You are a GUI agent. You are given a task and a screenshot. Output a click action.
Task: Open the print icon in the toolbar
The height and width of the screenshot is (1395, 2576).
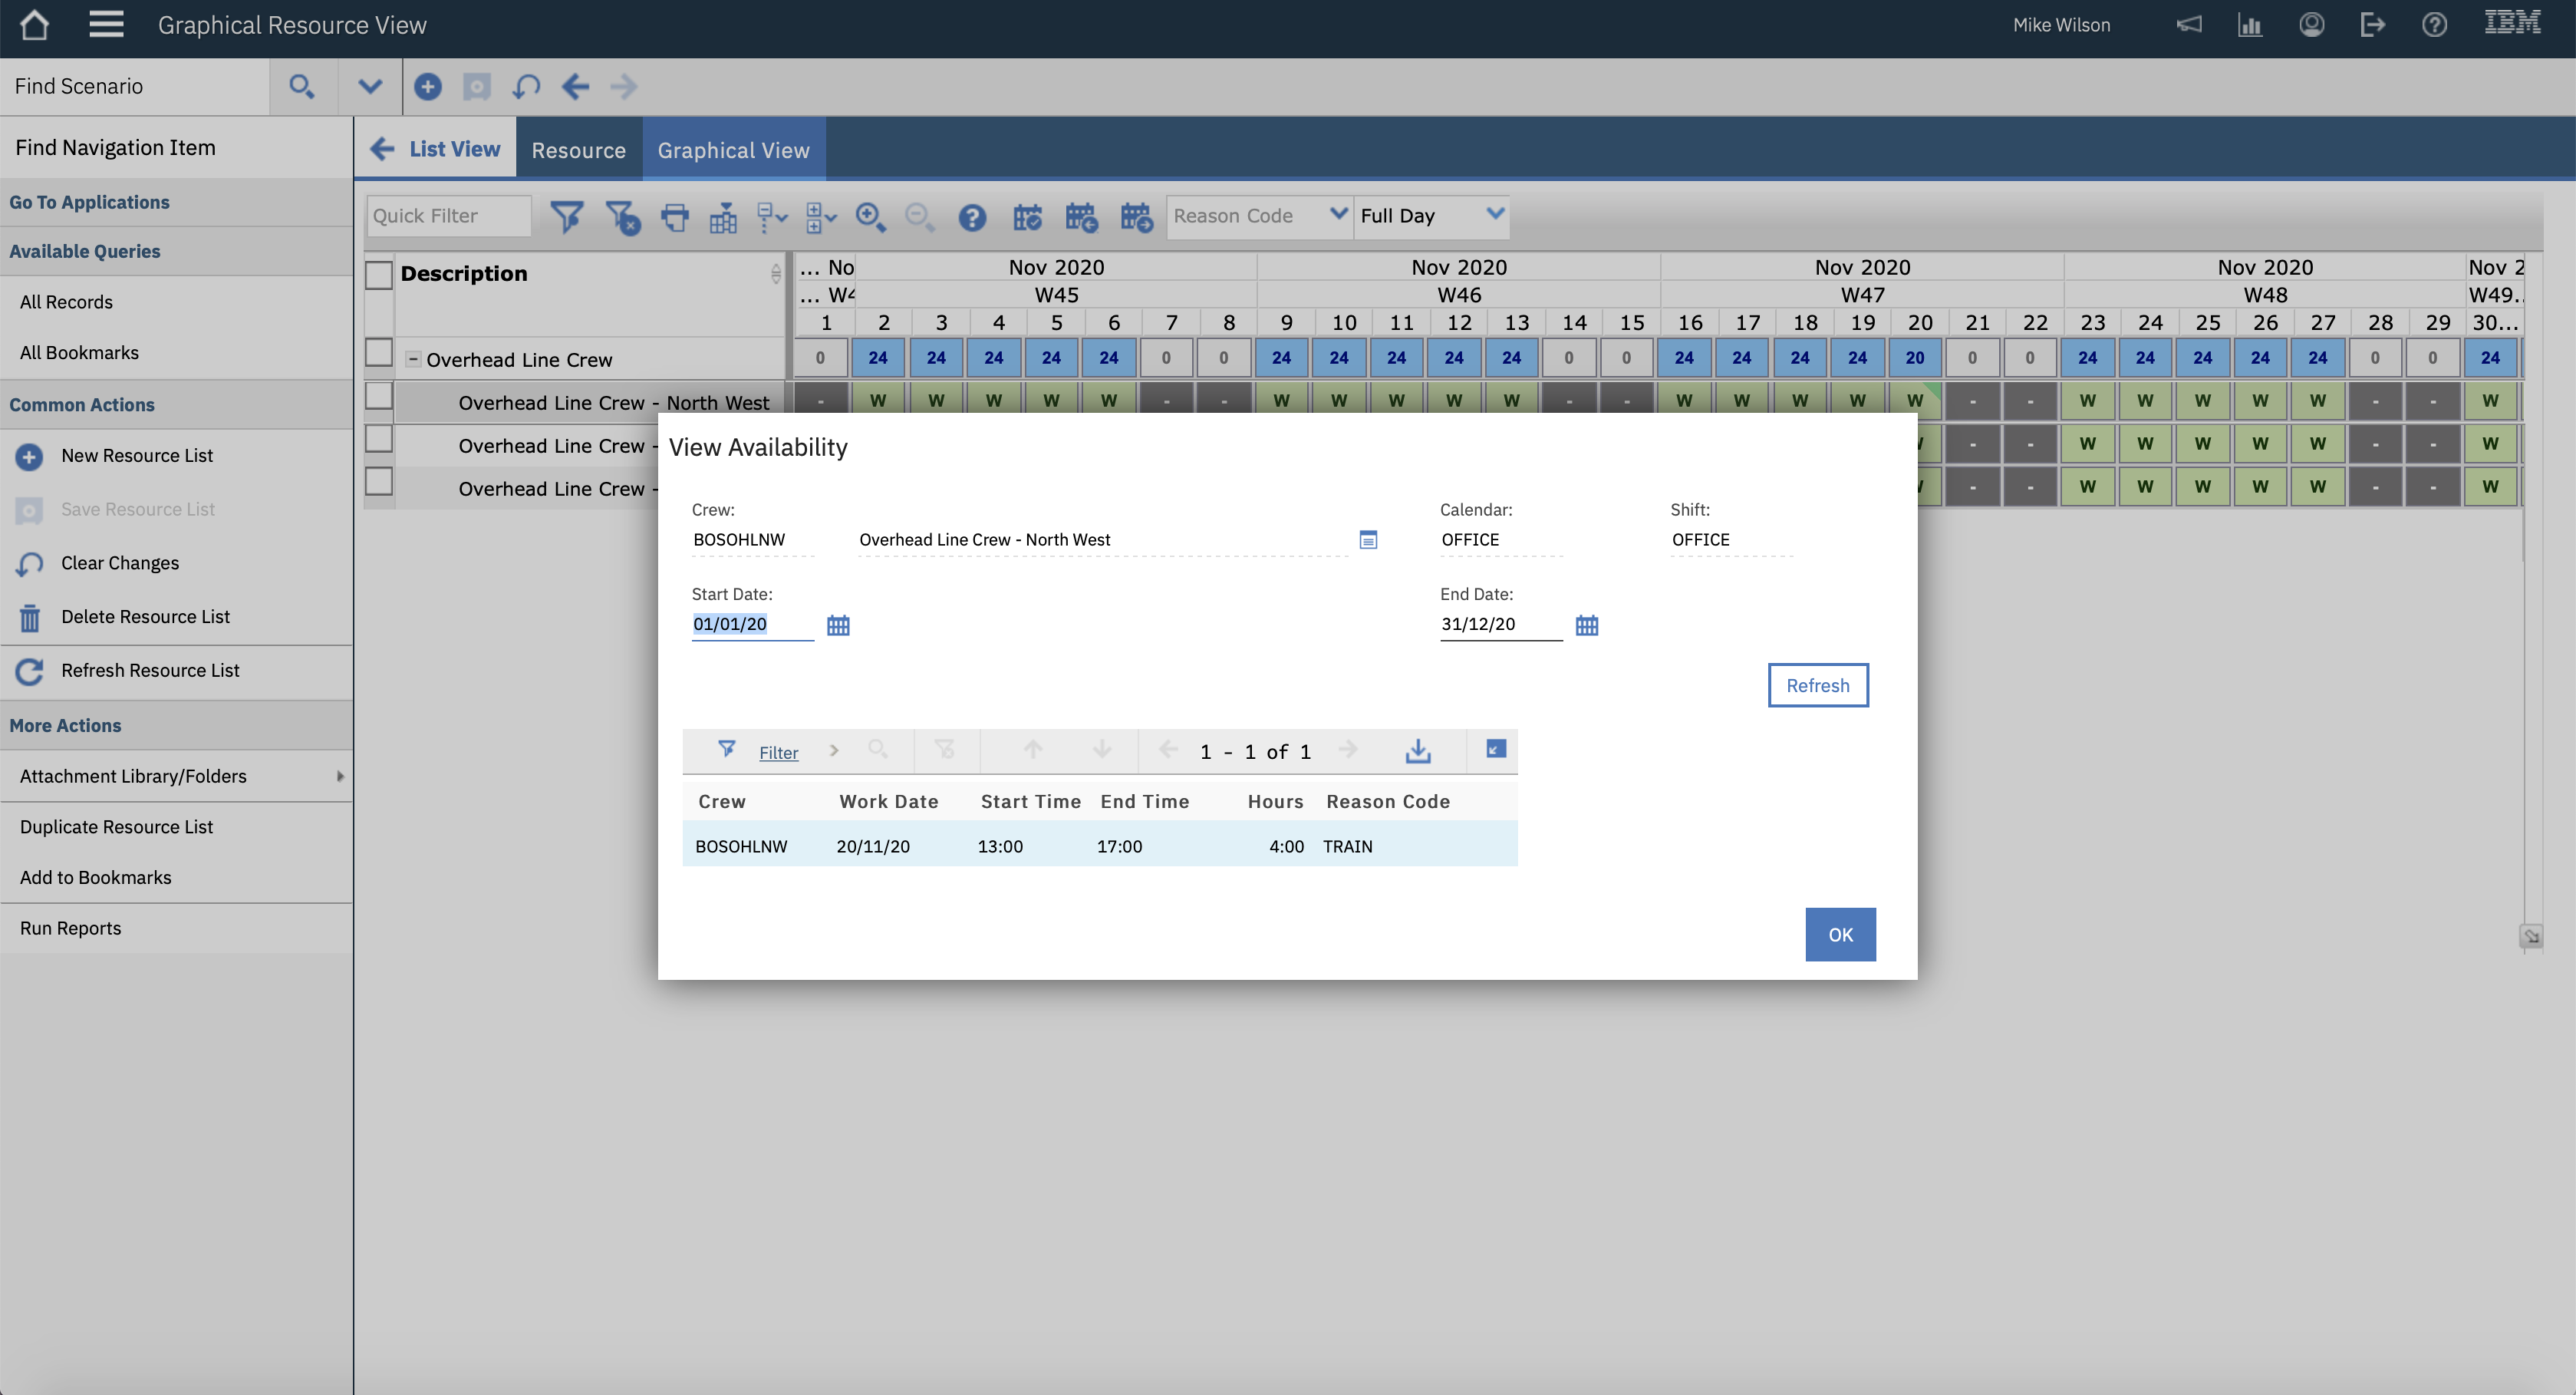pos(674,216)
